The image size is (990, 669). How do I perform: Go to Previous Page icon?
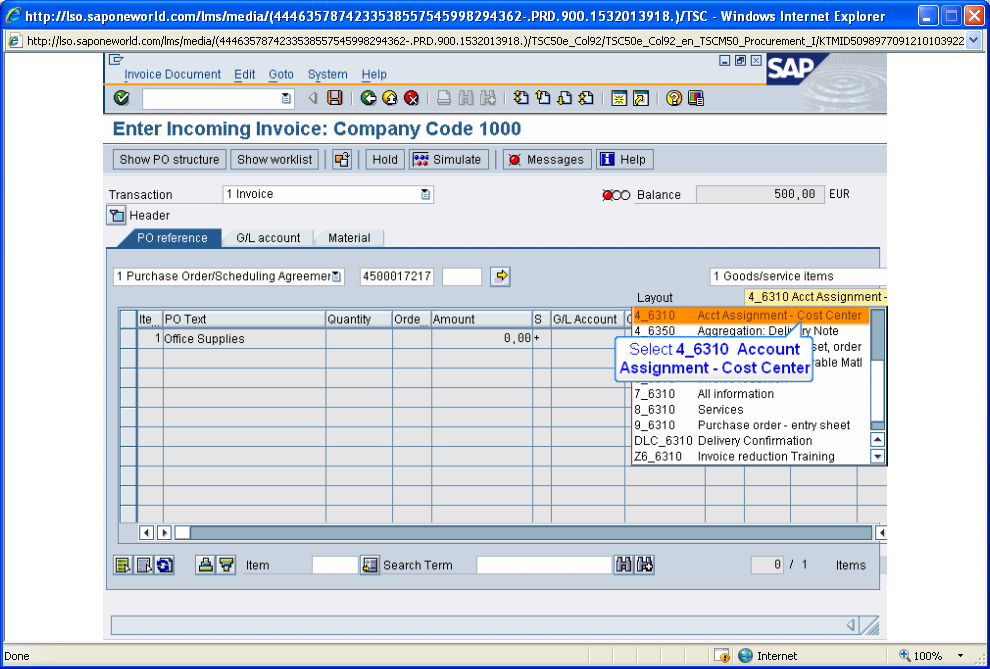coord(543,98)
